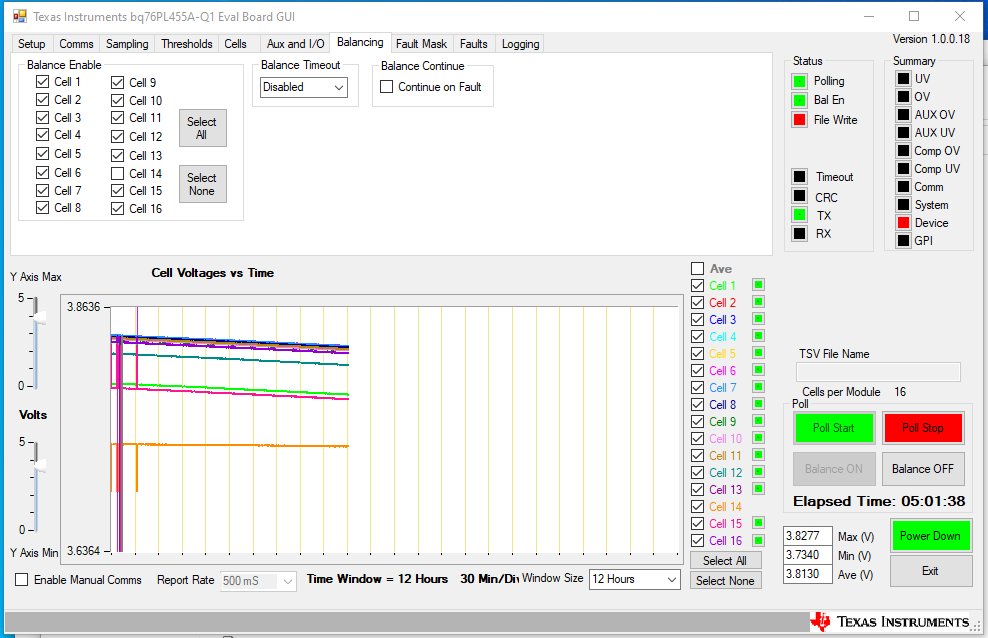The image size is (988, 638).
Task: Click the Cell 1 green balance indicator icon
Action: click(758, 285)
